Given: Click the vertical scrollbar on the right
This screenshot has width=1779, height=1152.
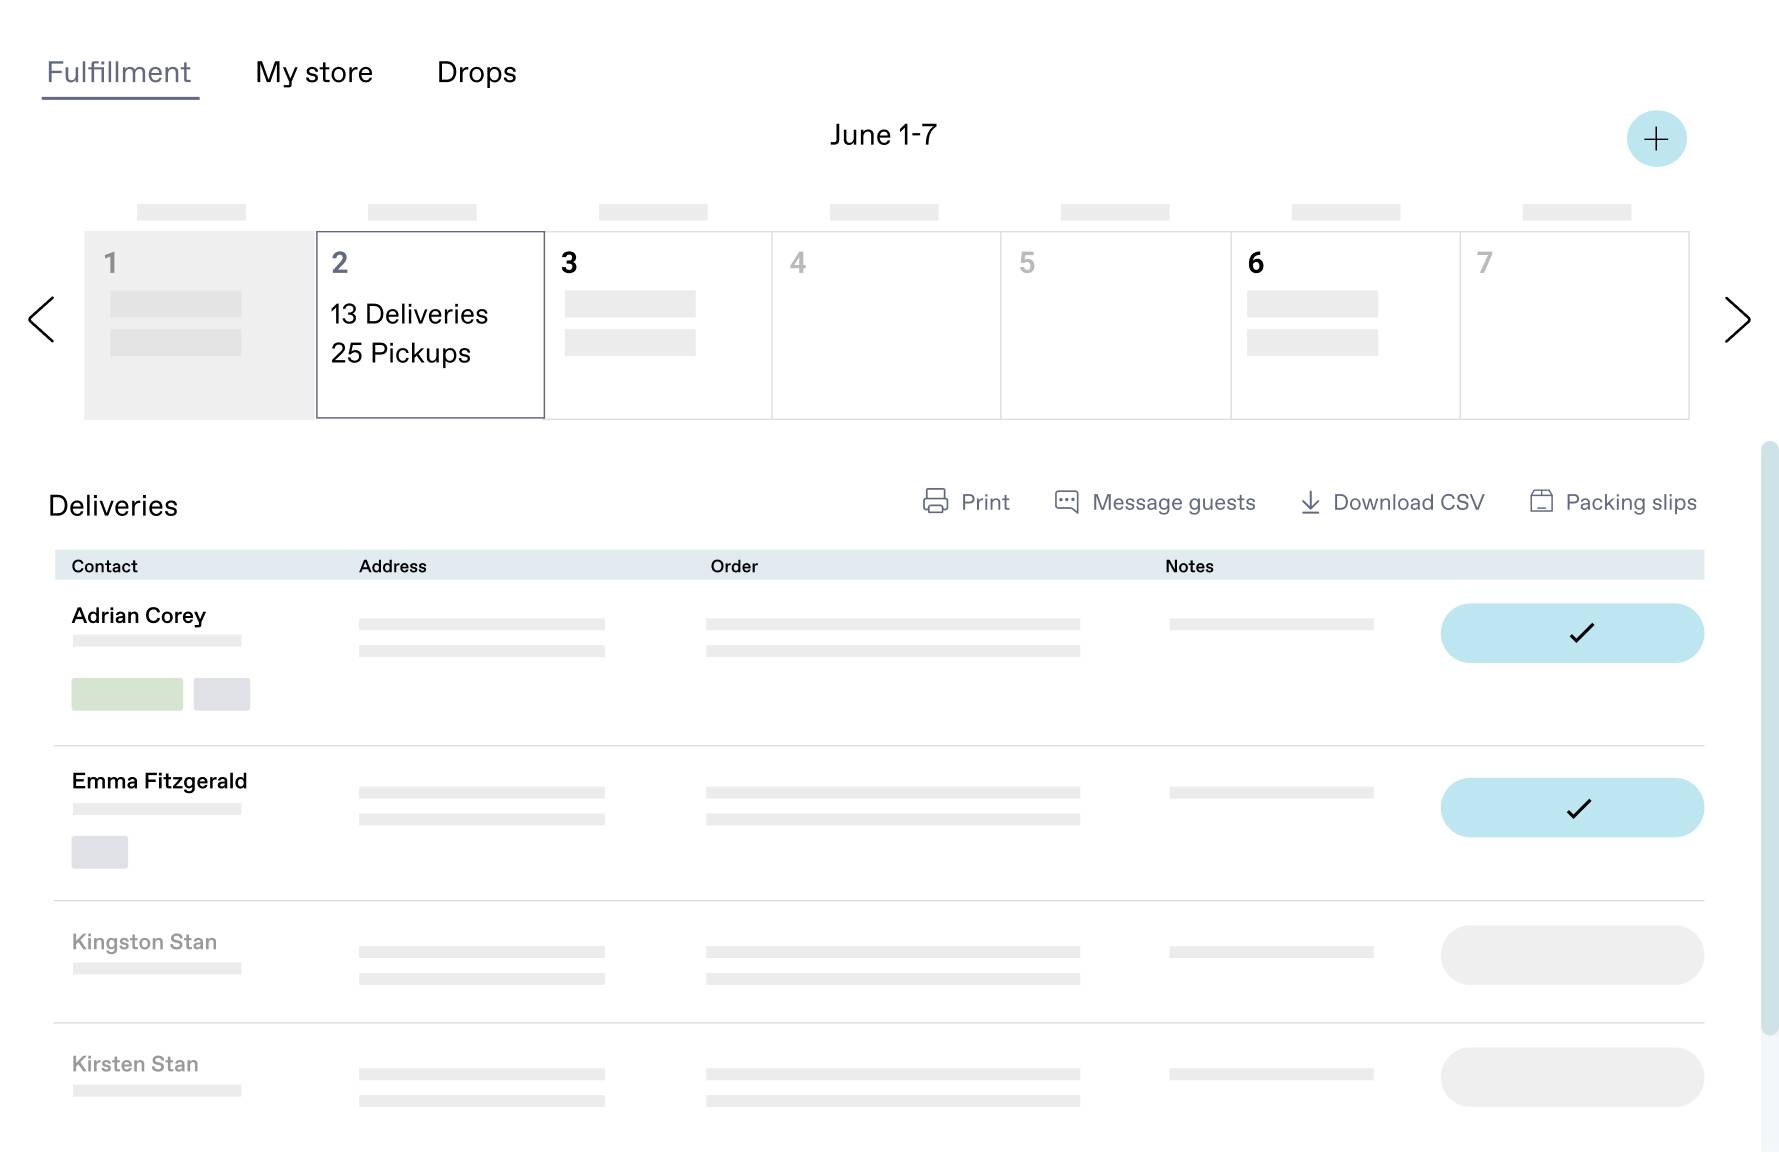Looking at the screenshot, I should click(1769, 738).
